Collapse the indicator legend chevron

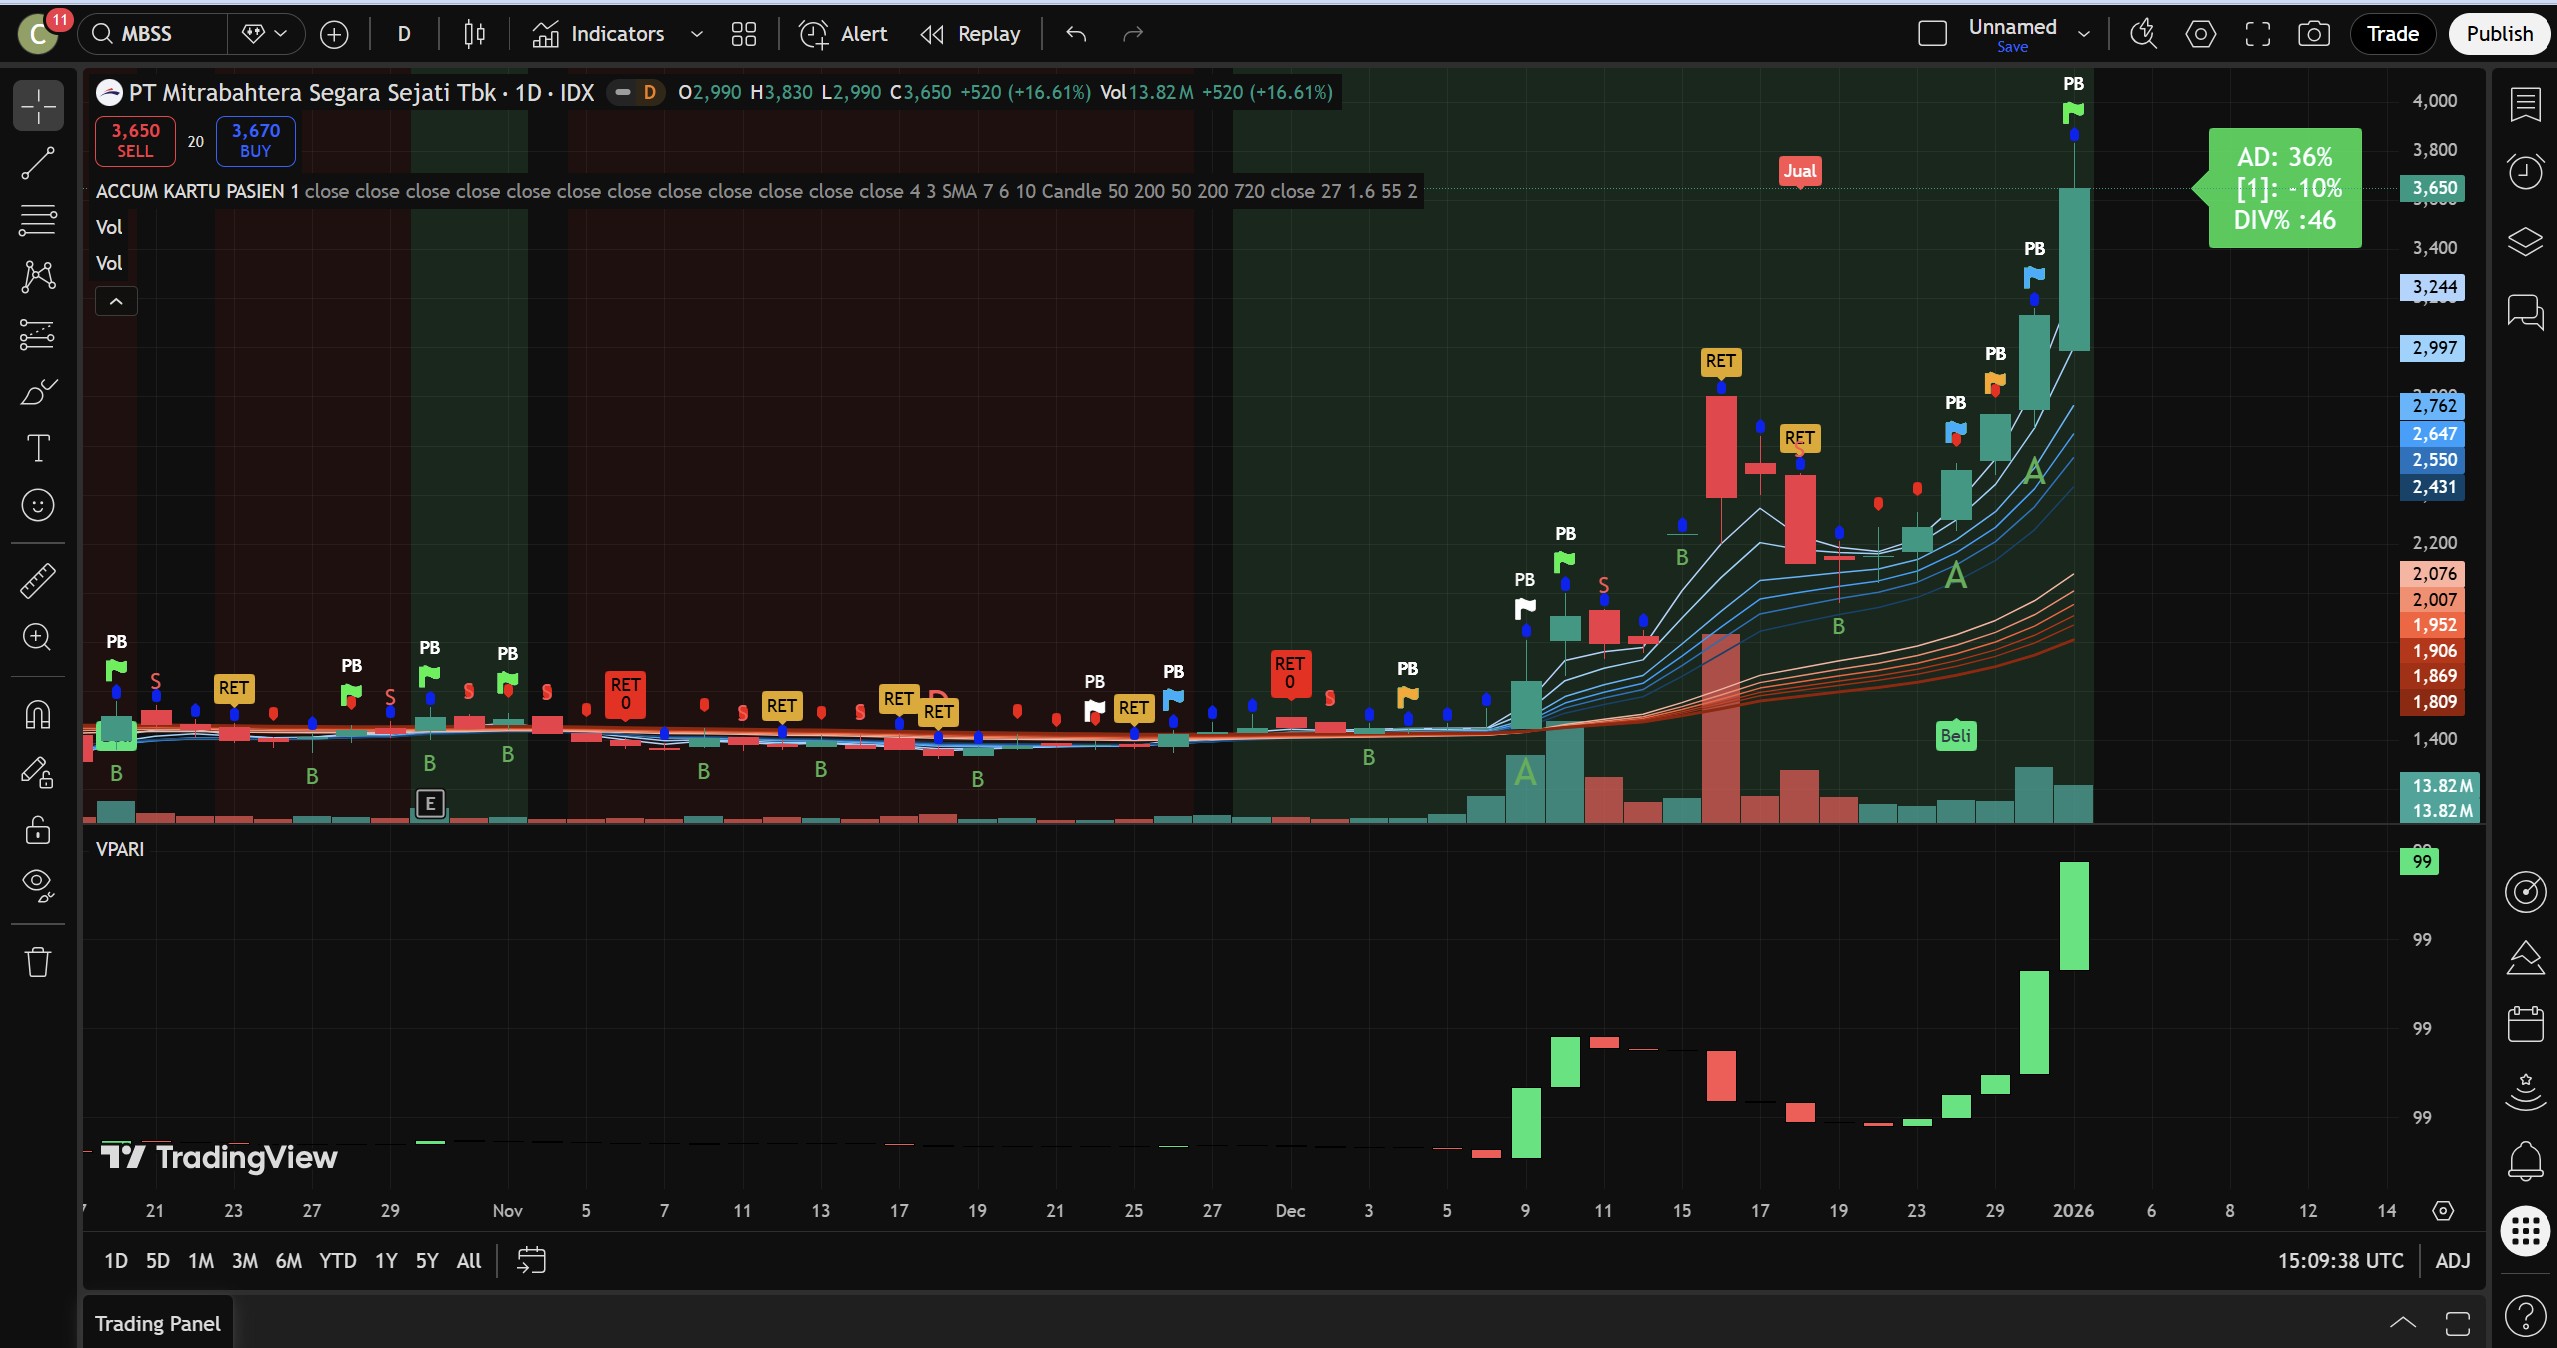pos(116,301)
